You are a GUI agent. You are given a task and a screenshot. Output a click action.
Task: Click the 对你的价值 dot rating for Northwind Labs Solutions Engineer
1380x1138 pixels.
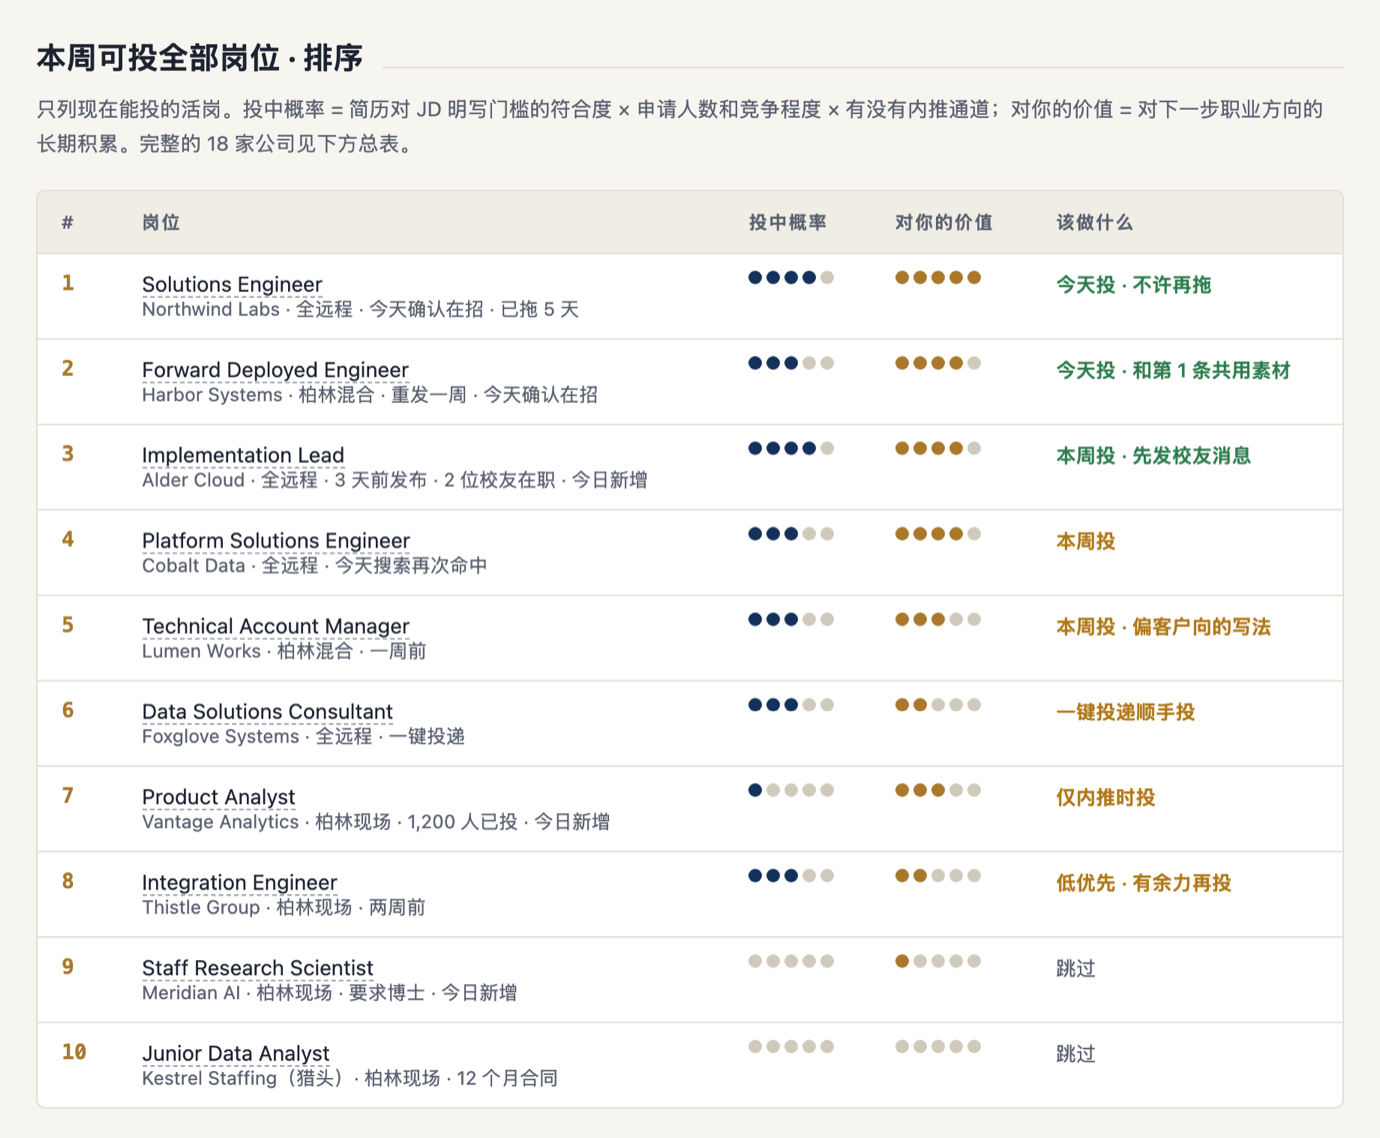click(938, 278)
